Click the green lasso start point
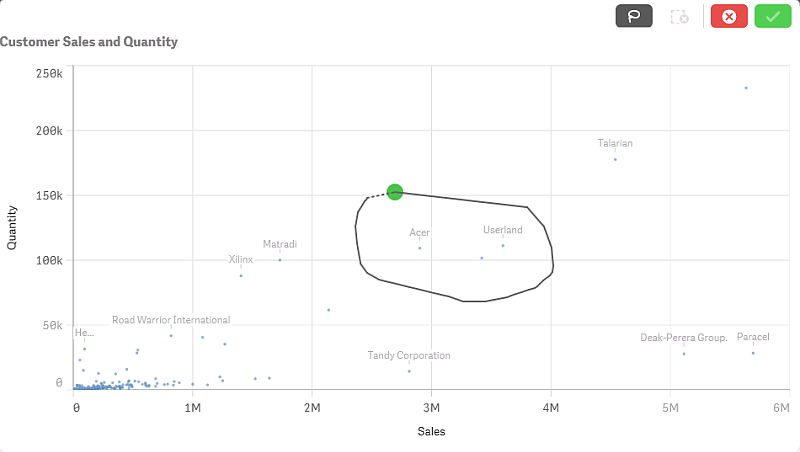This screenshot has width=800, height=452. pyautogui.click(x=395, y=192)
